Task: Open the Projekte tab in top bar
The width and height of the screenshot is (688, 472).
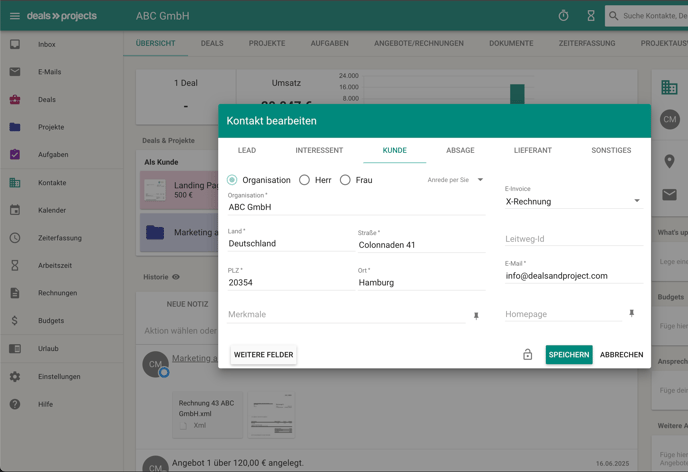Action: coord(267,43)
